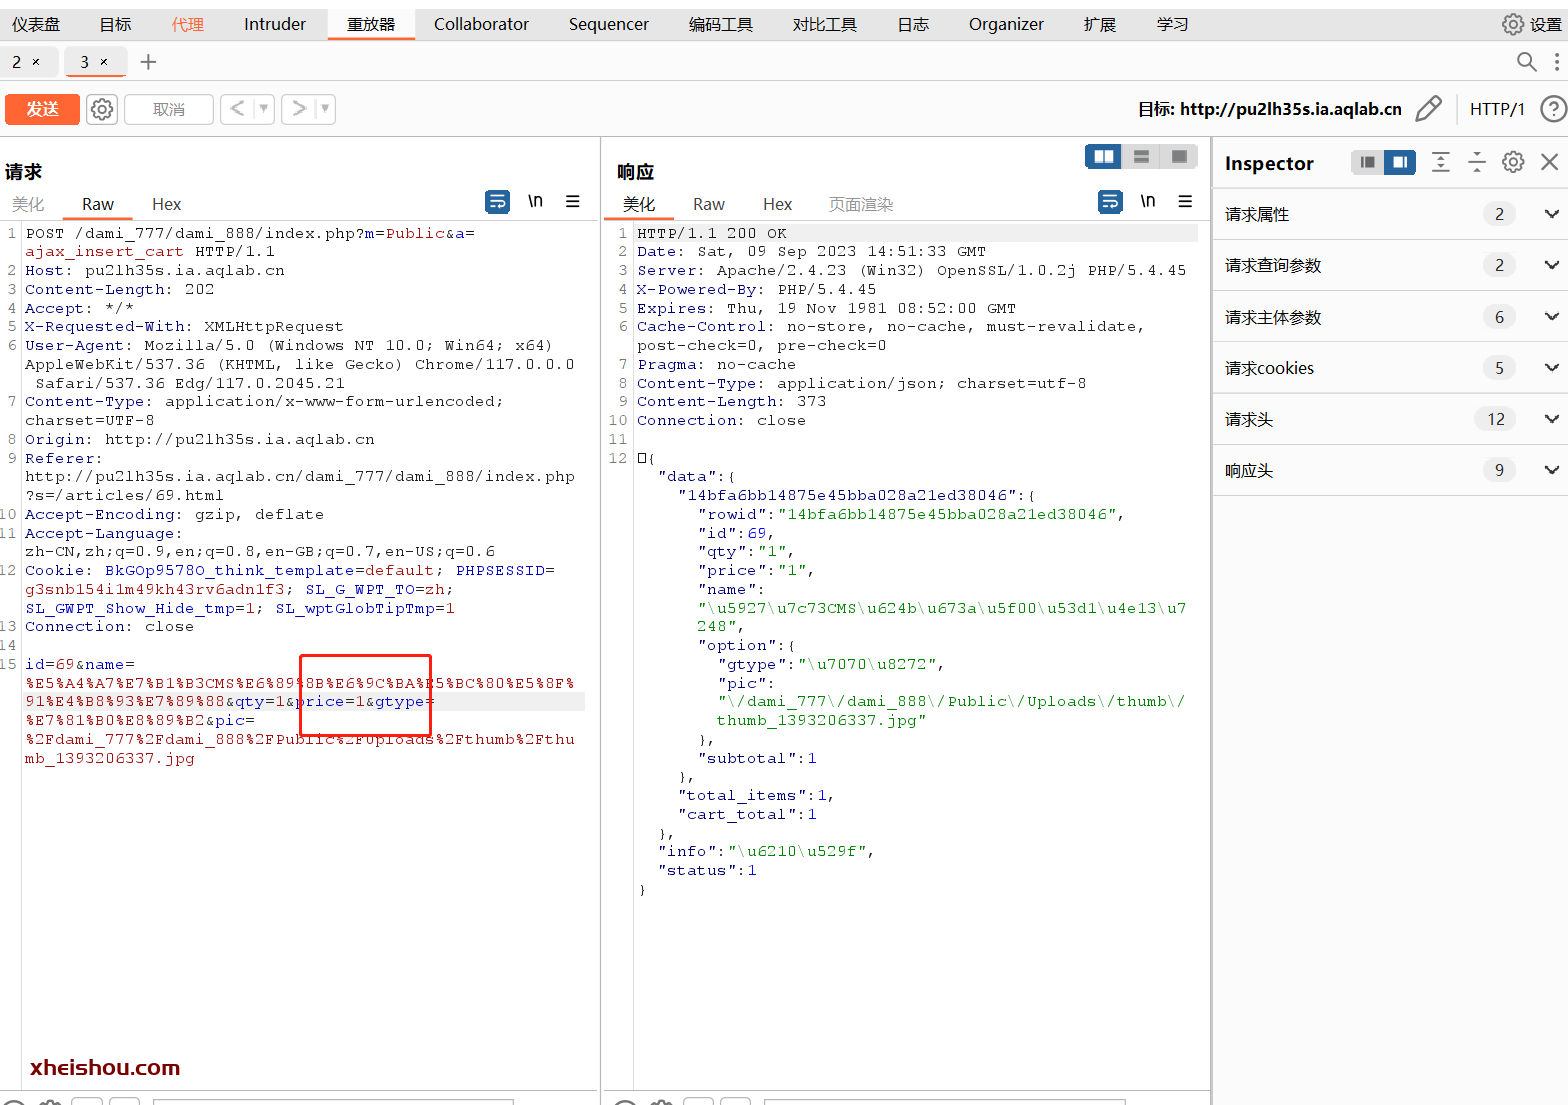Open the Sequencer tab

pyautogui.click(x=608, y=24)
